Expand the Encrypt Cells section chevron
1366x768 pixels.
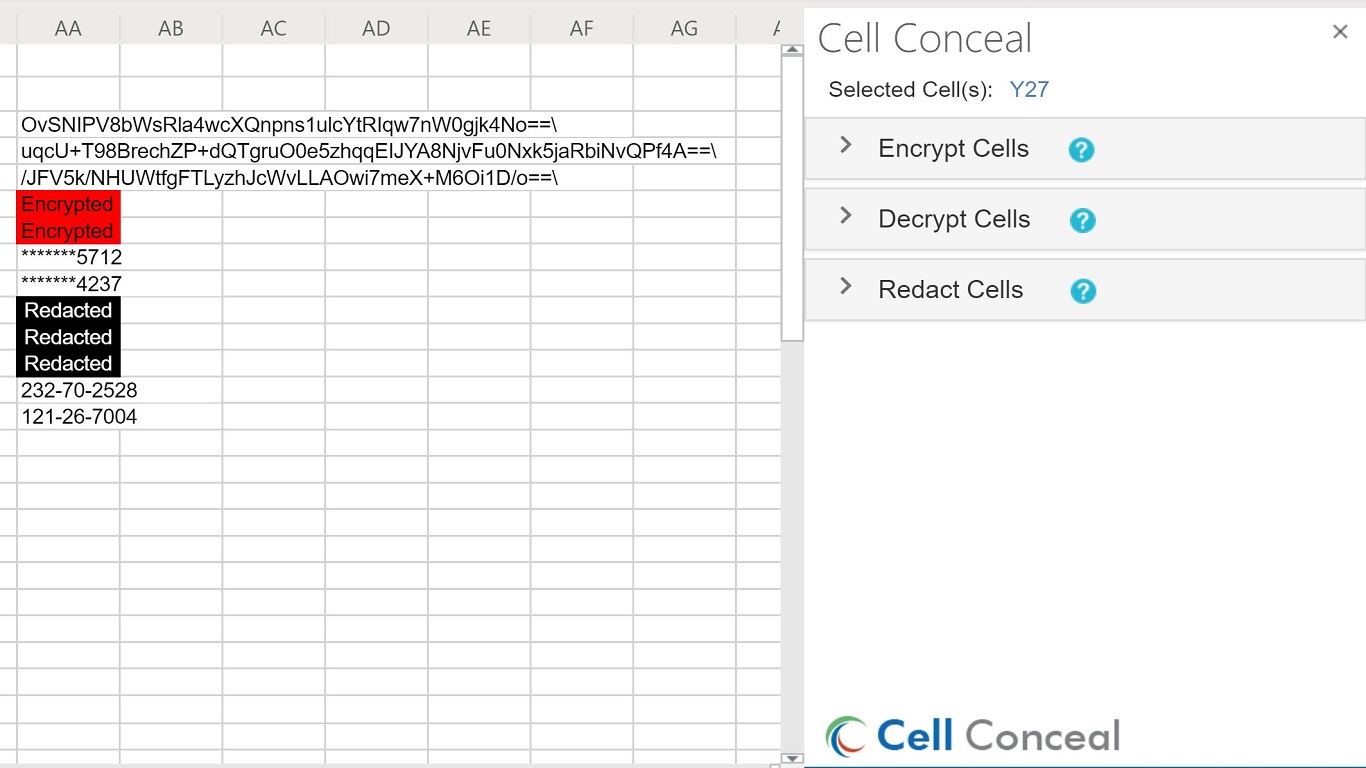pyautogui.click(x=846, y=146)
